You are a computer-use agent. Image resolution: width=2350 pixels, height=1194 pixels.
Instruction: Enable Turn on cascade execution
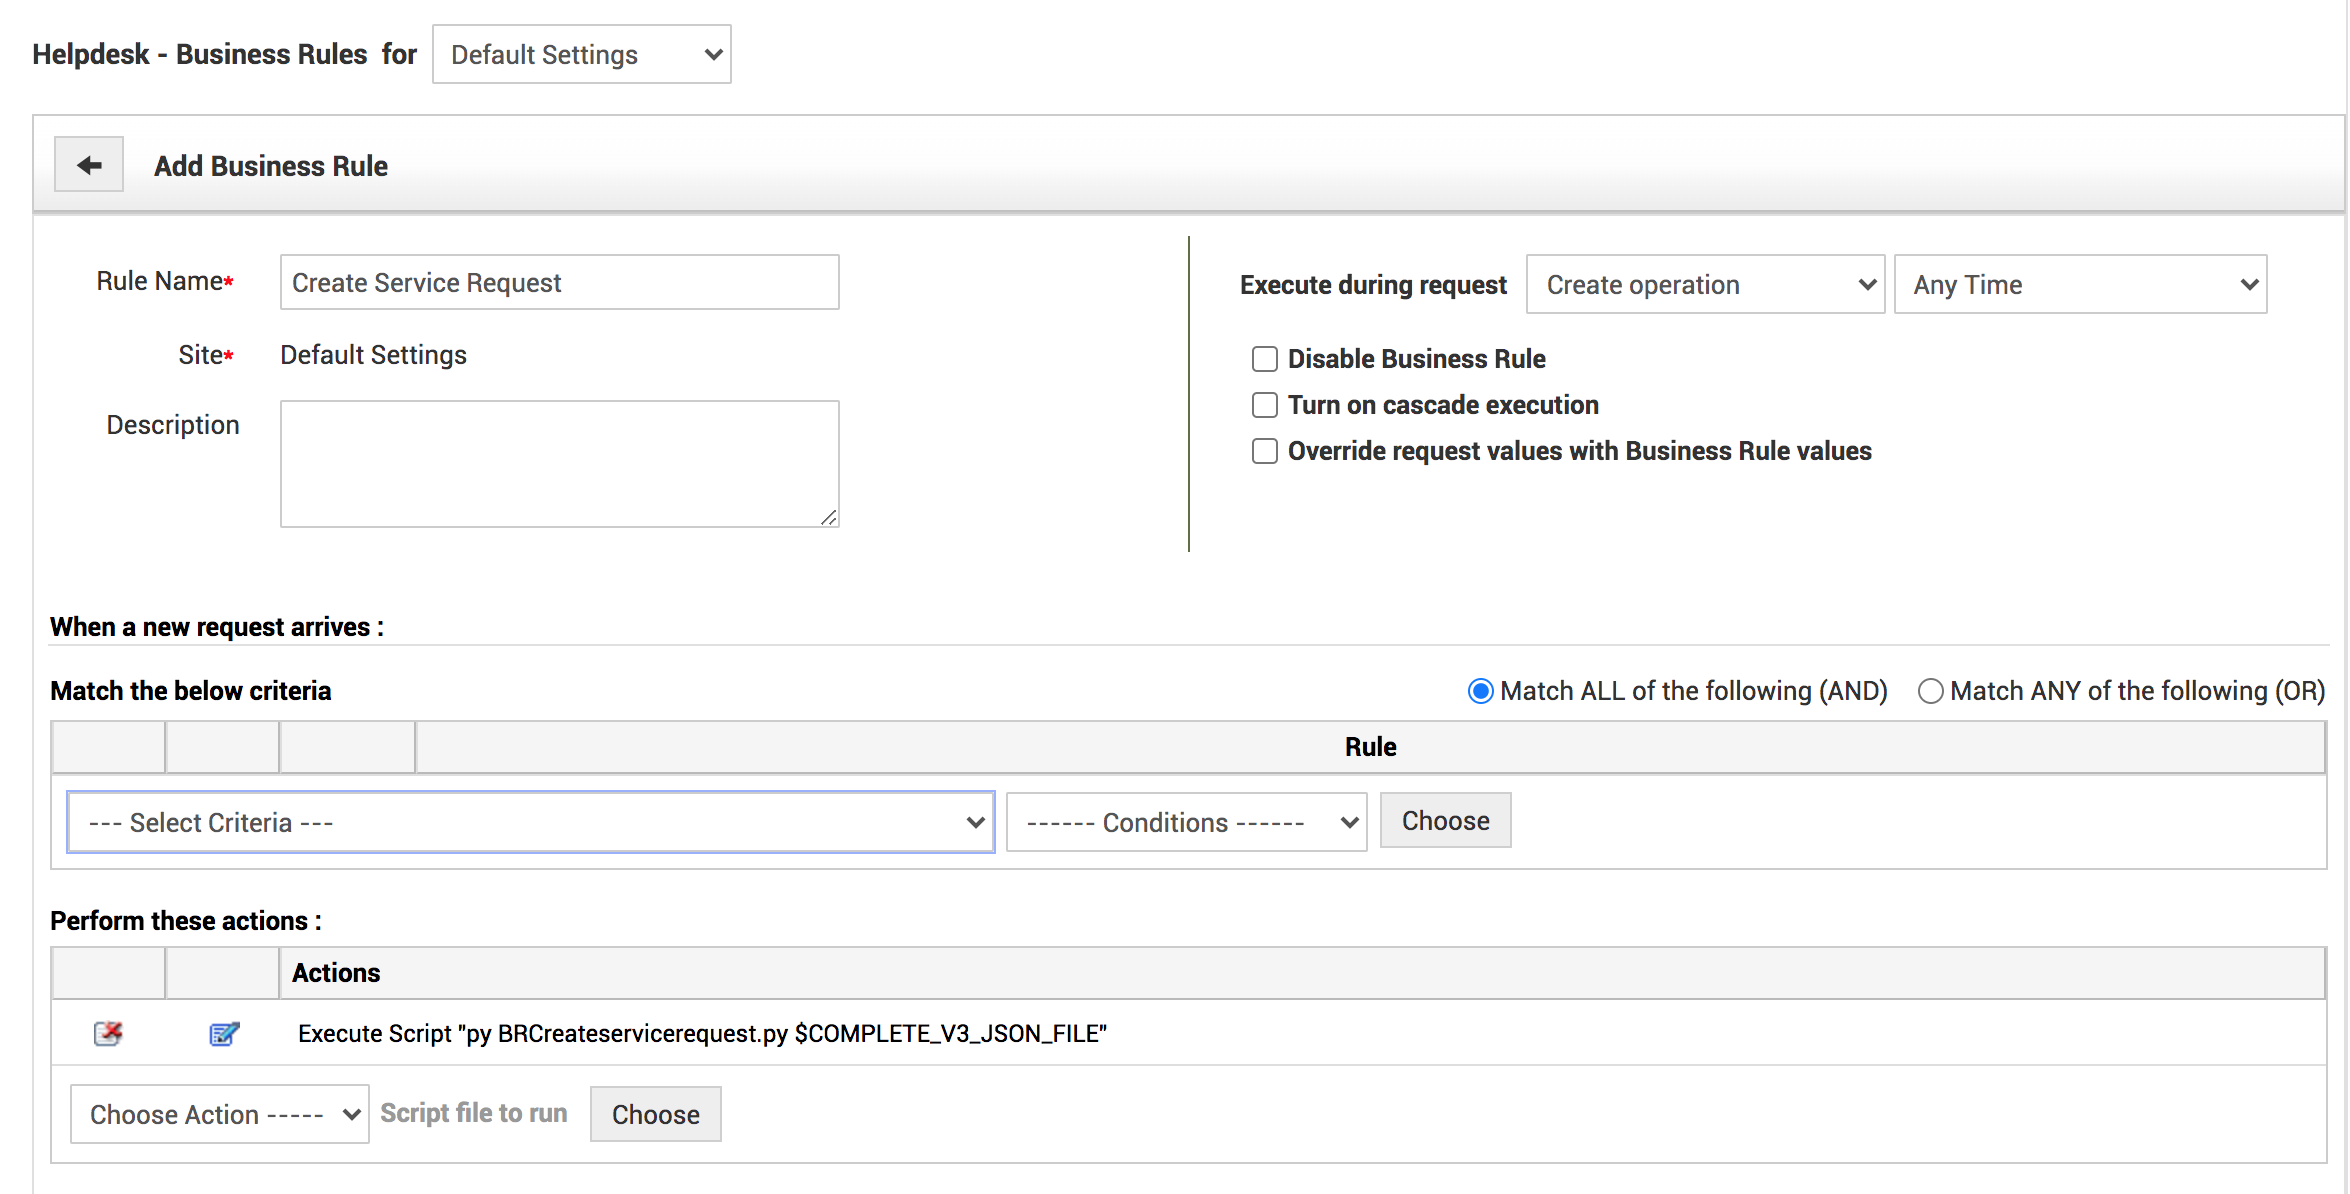tap(1265, 405)
